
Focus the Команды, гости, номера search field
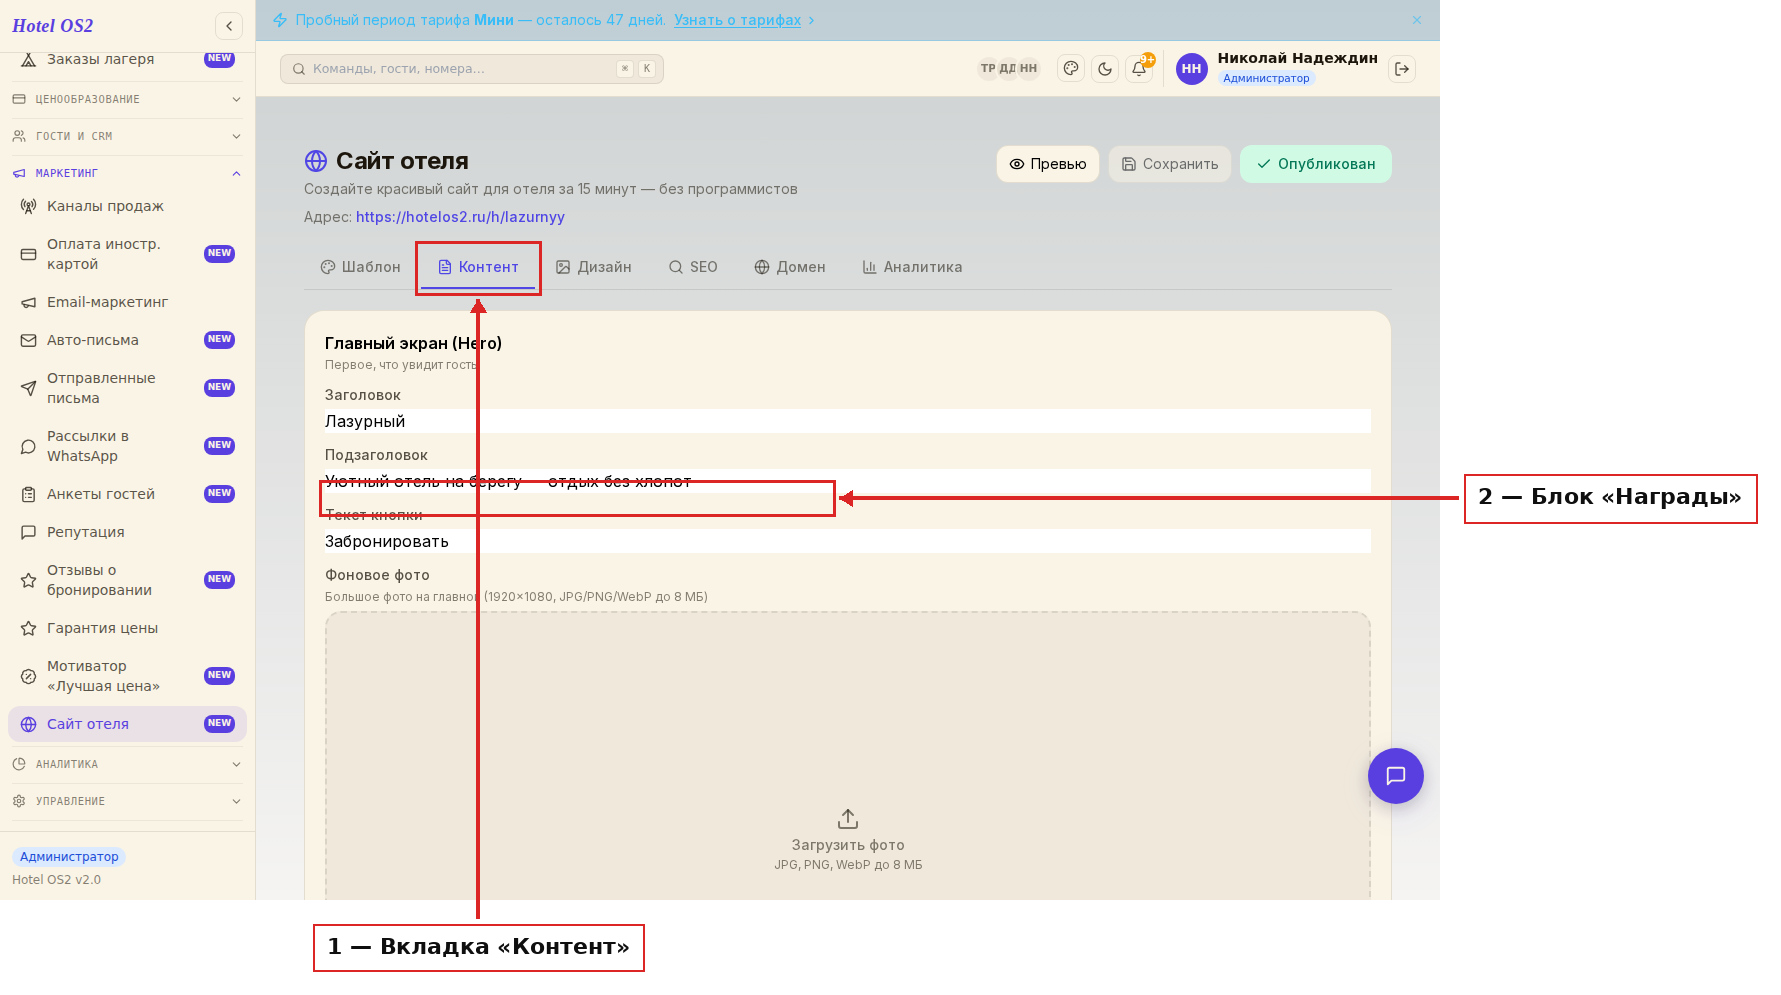tap(472, 69)
